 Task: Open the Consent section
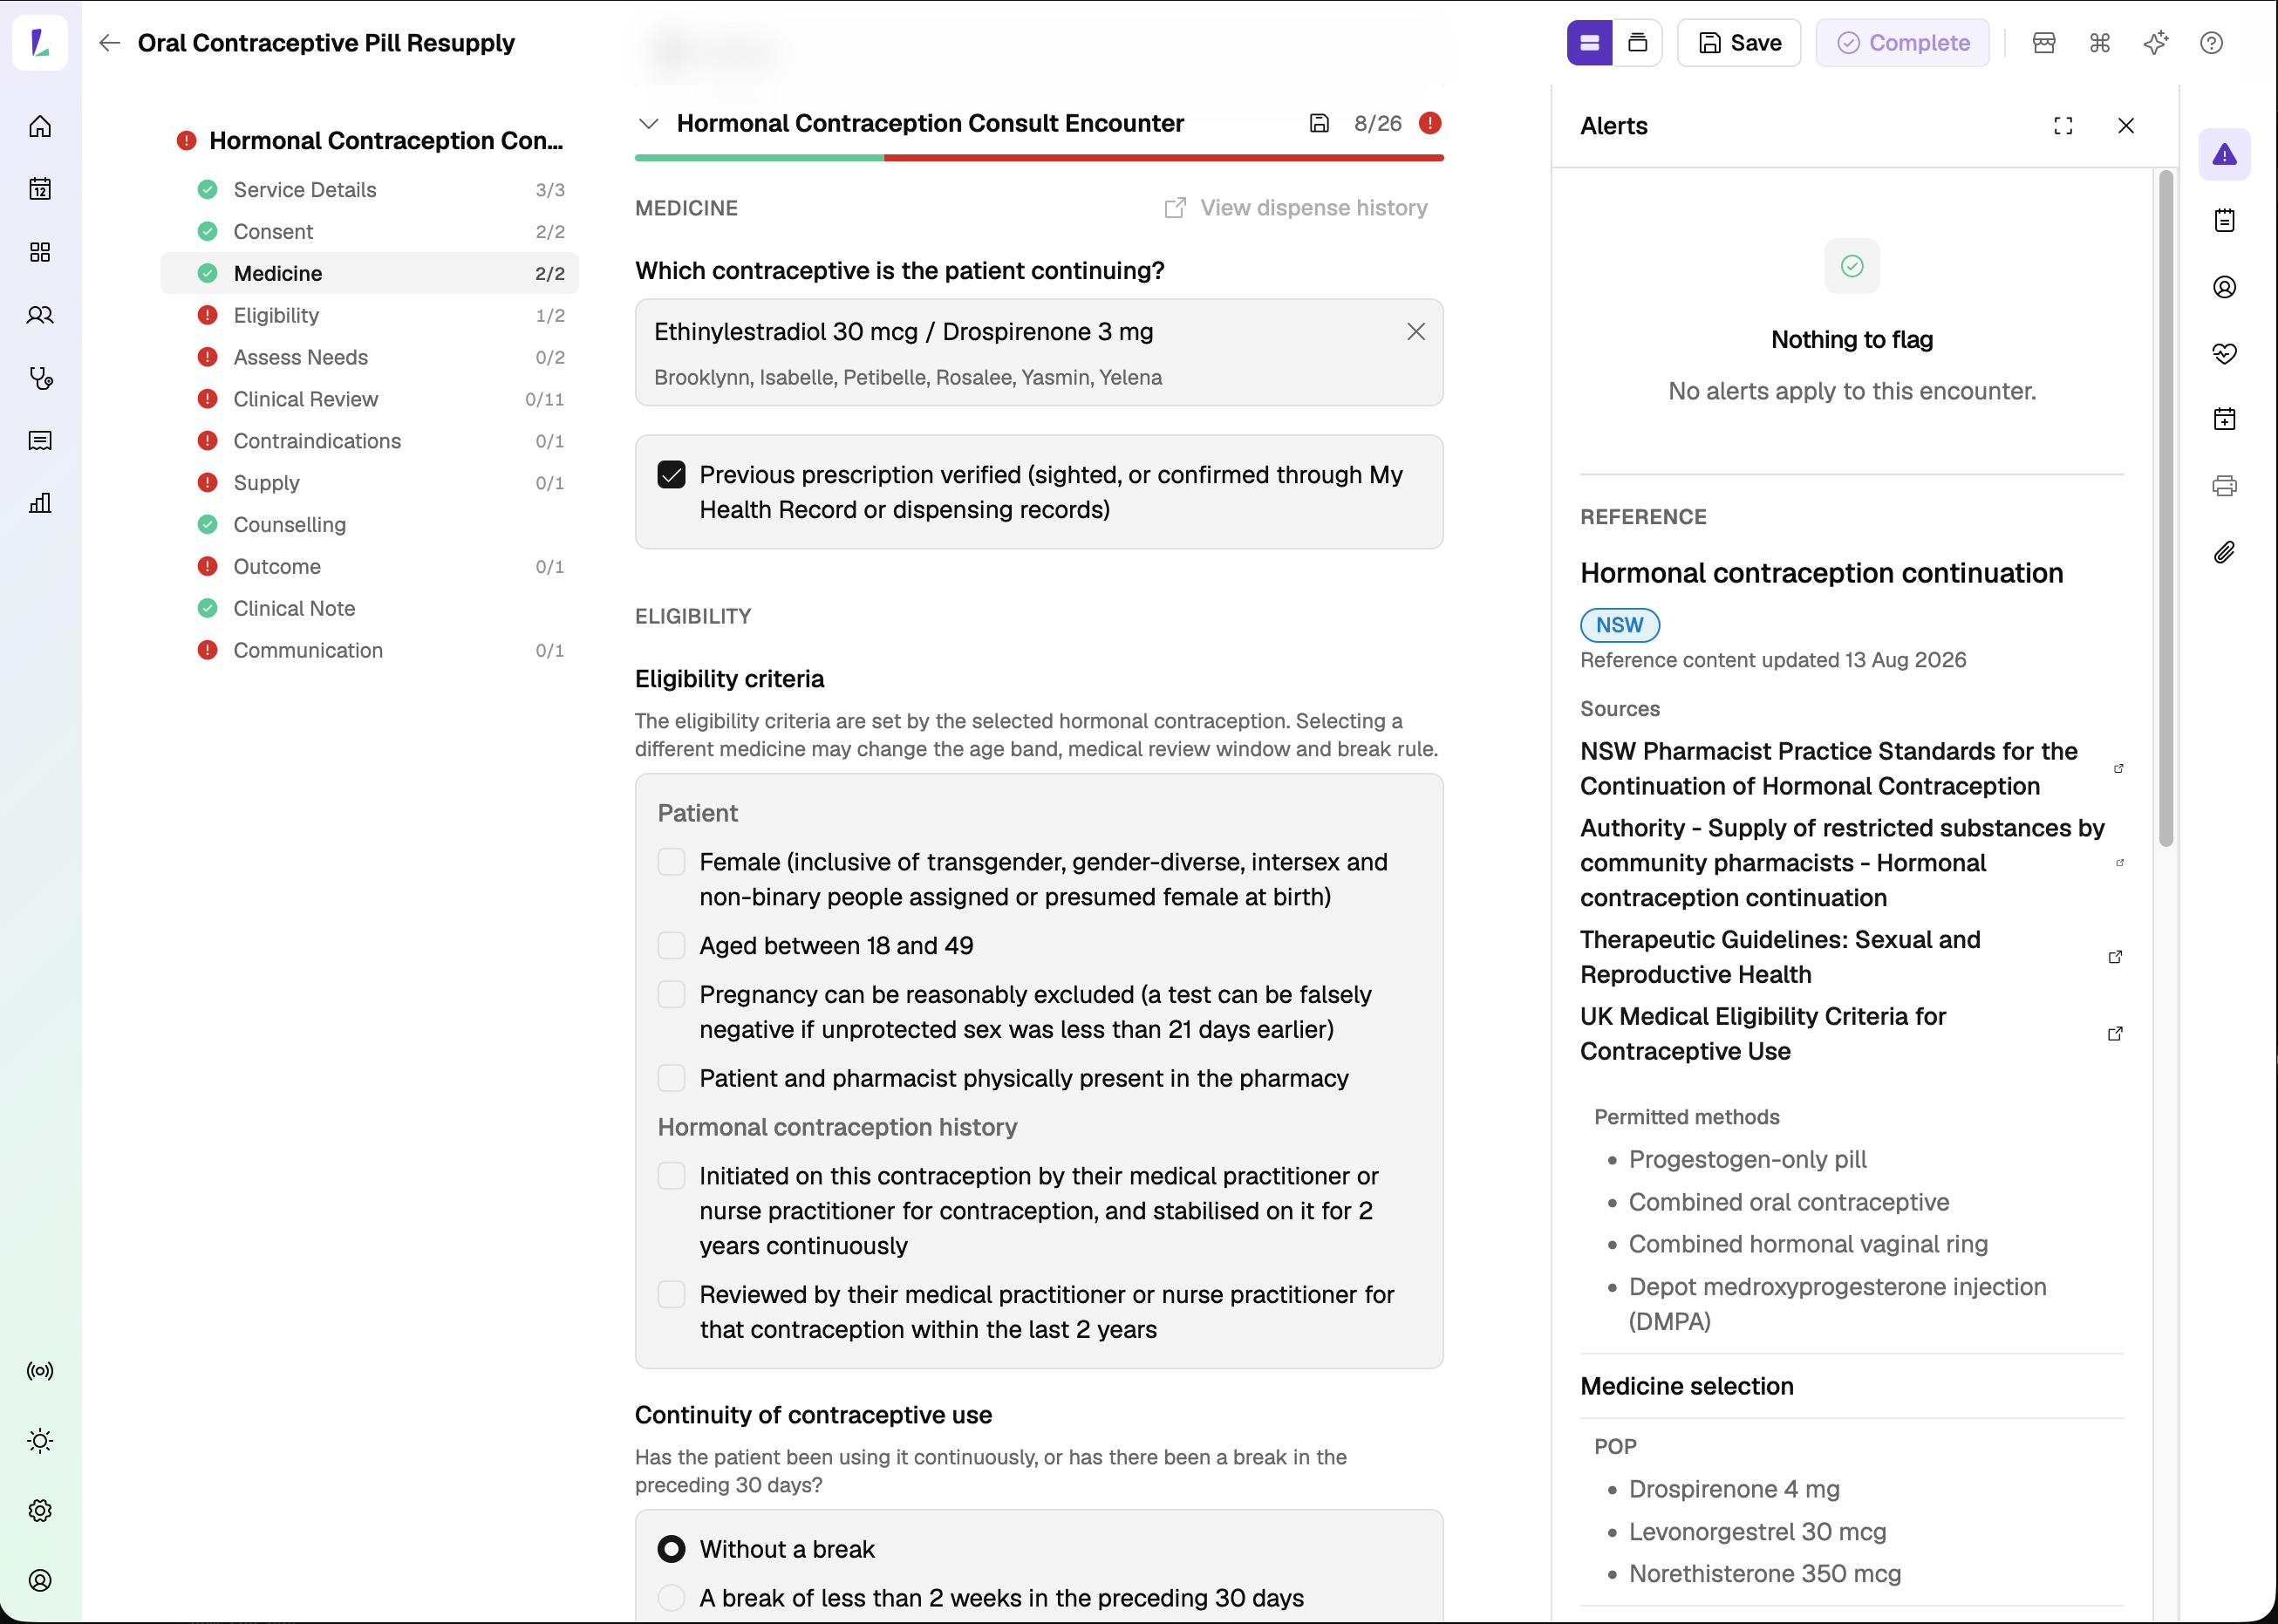click(370, 232)
